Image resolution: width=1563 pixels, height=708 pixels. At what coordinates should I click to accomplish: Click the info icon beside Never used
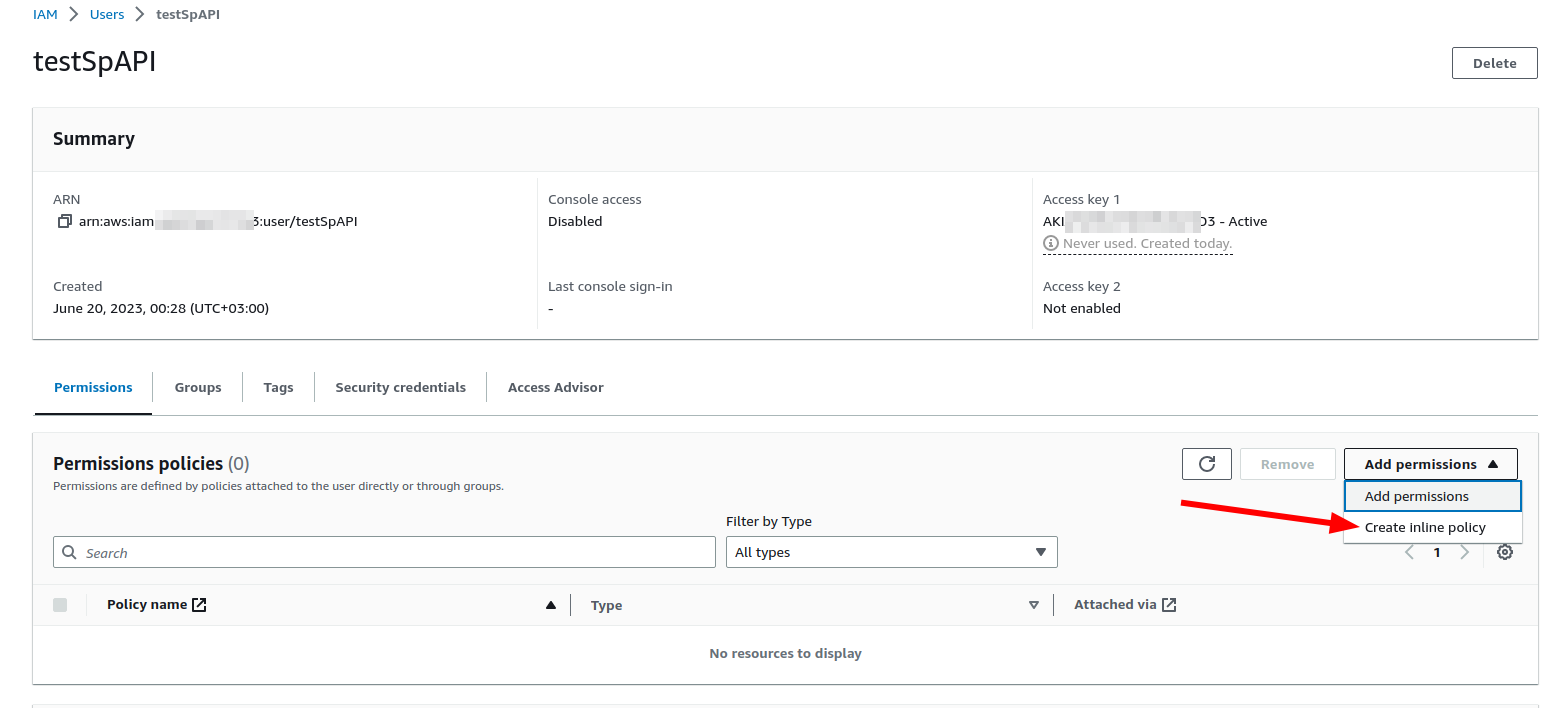[x=1051, y=243]
